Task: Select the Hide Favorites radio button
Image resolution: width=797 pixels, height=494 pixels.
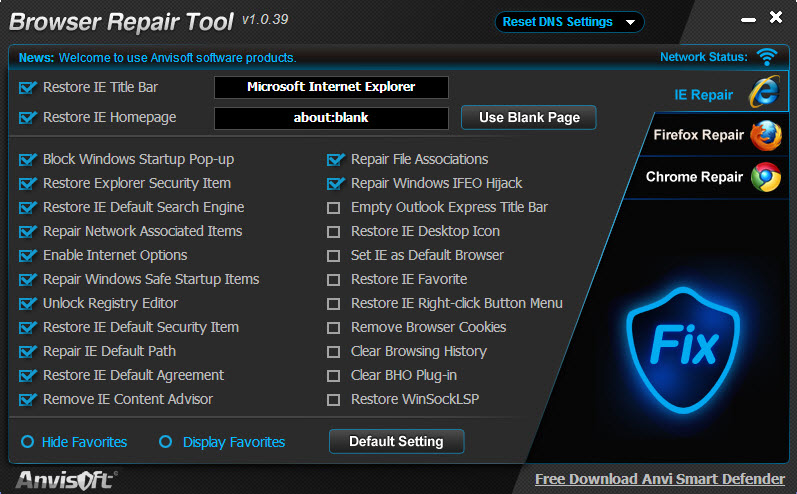Action: [27, 442]
